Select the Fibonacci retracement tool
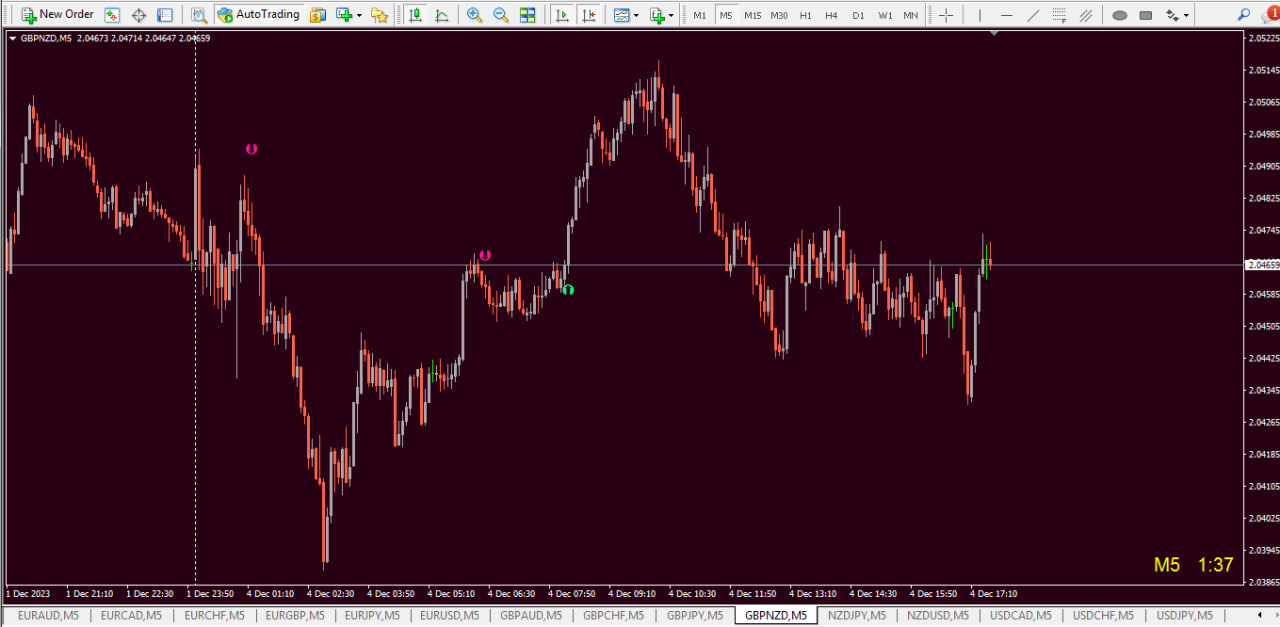The image size is (1280, 627). click(x=1059, y=15)
